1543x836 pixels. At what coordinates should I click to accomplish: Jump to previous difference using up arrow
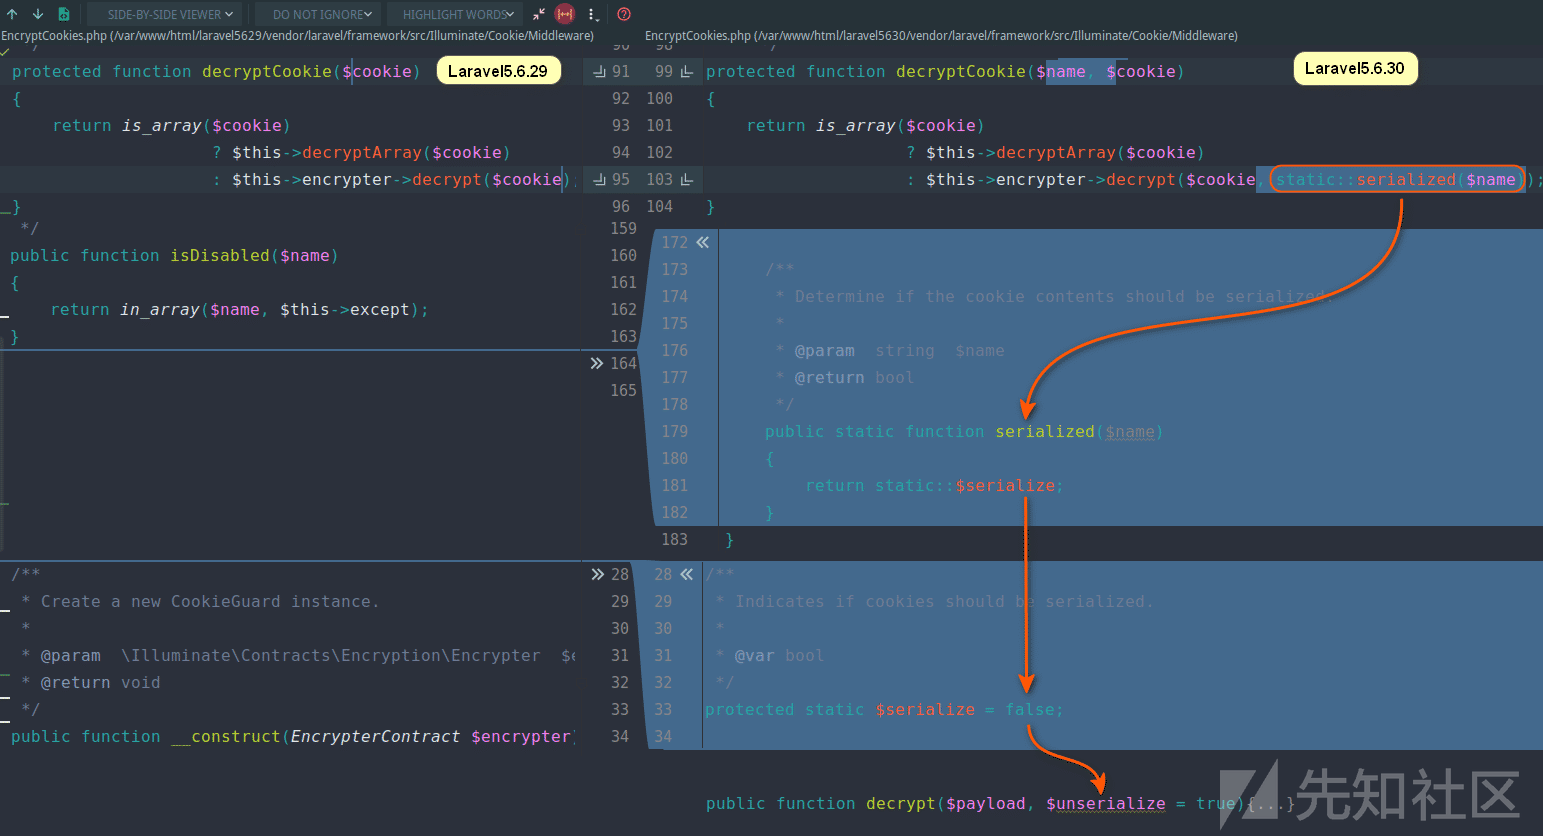point(13,14)
